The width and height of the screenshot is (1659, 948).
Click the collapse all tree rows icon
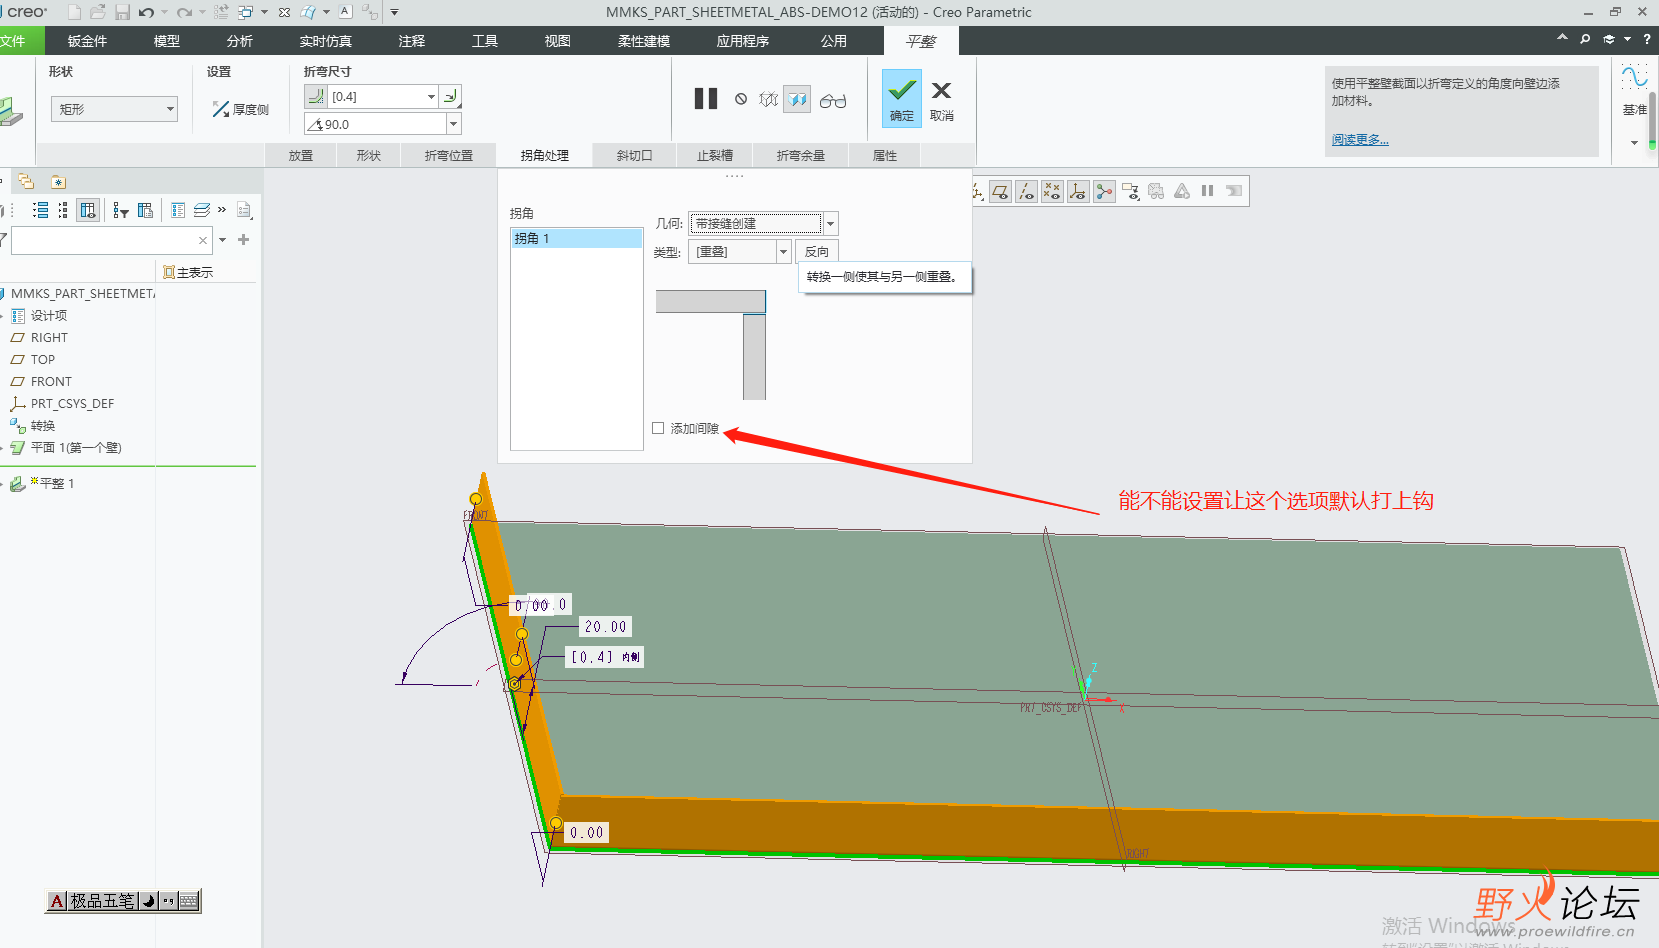click(63, 210)
